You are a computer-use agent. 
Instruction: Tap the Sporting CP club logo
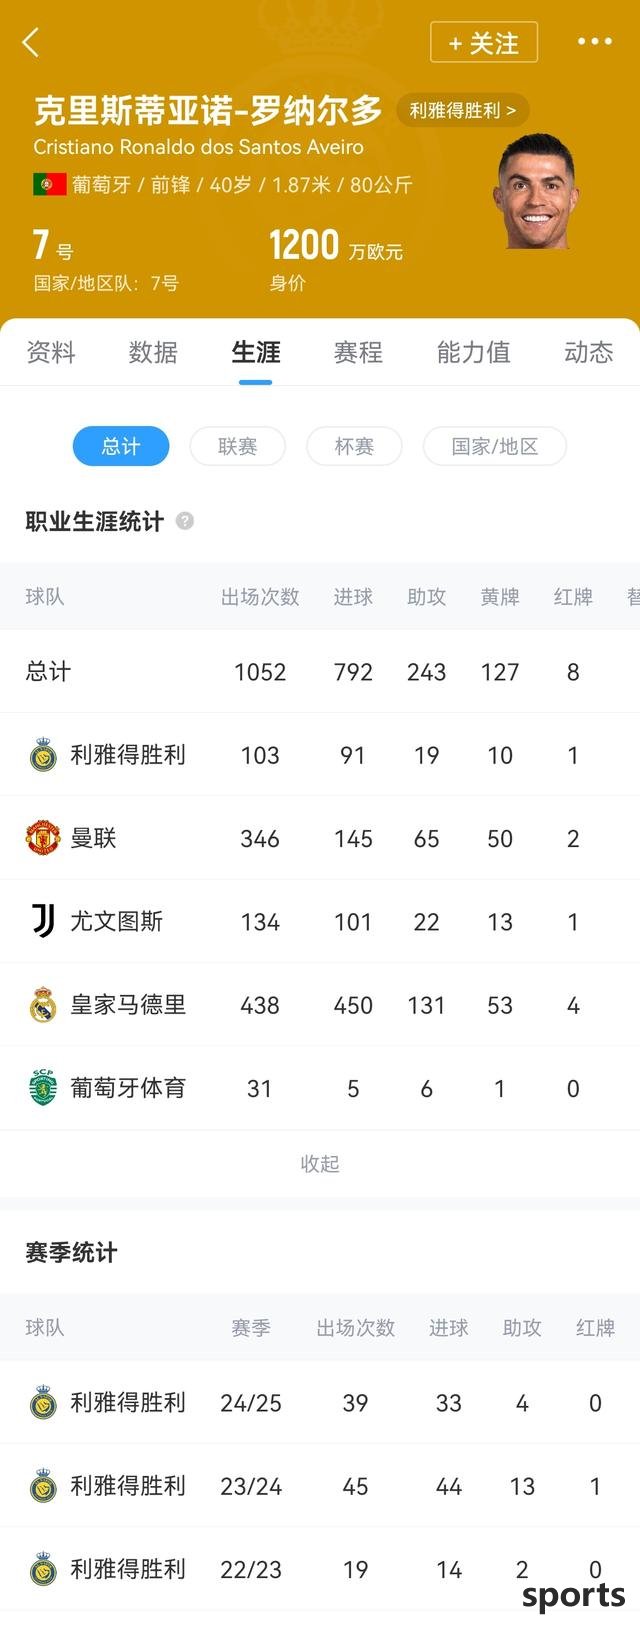(x=43, y=1088)
